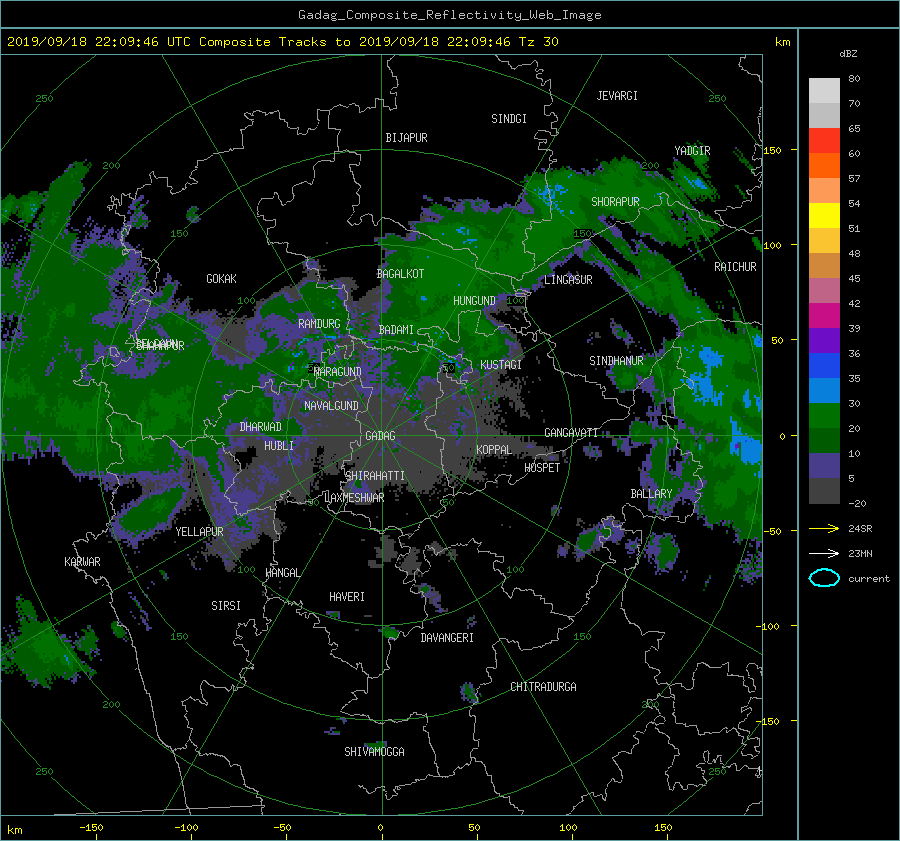This screenshot has height=841, width=900.
Task: Click the white 23MN arrow legend icon
Action: pos(824,553)
